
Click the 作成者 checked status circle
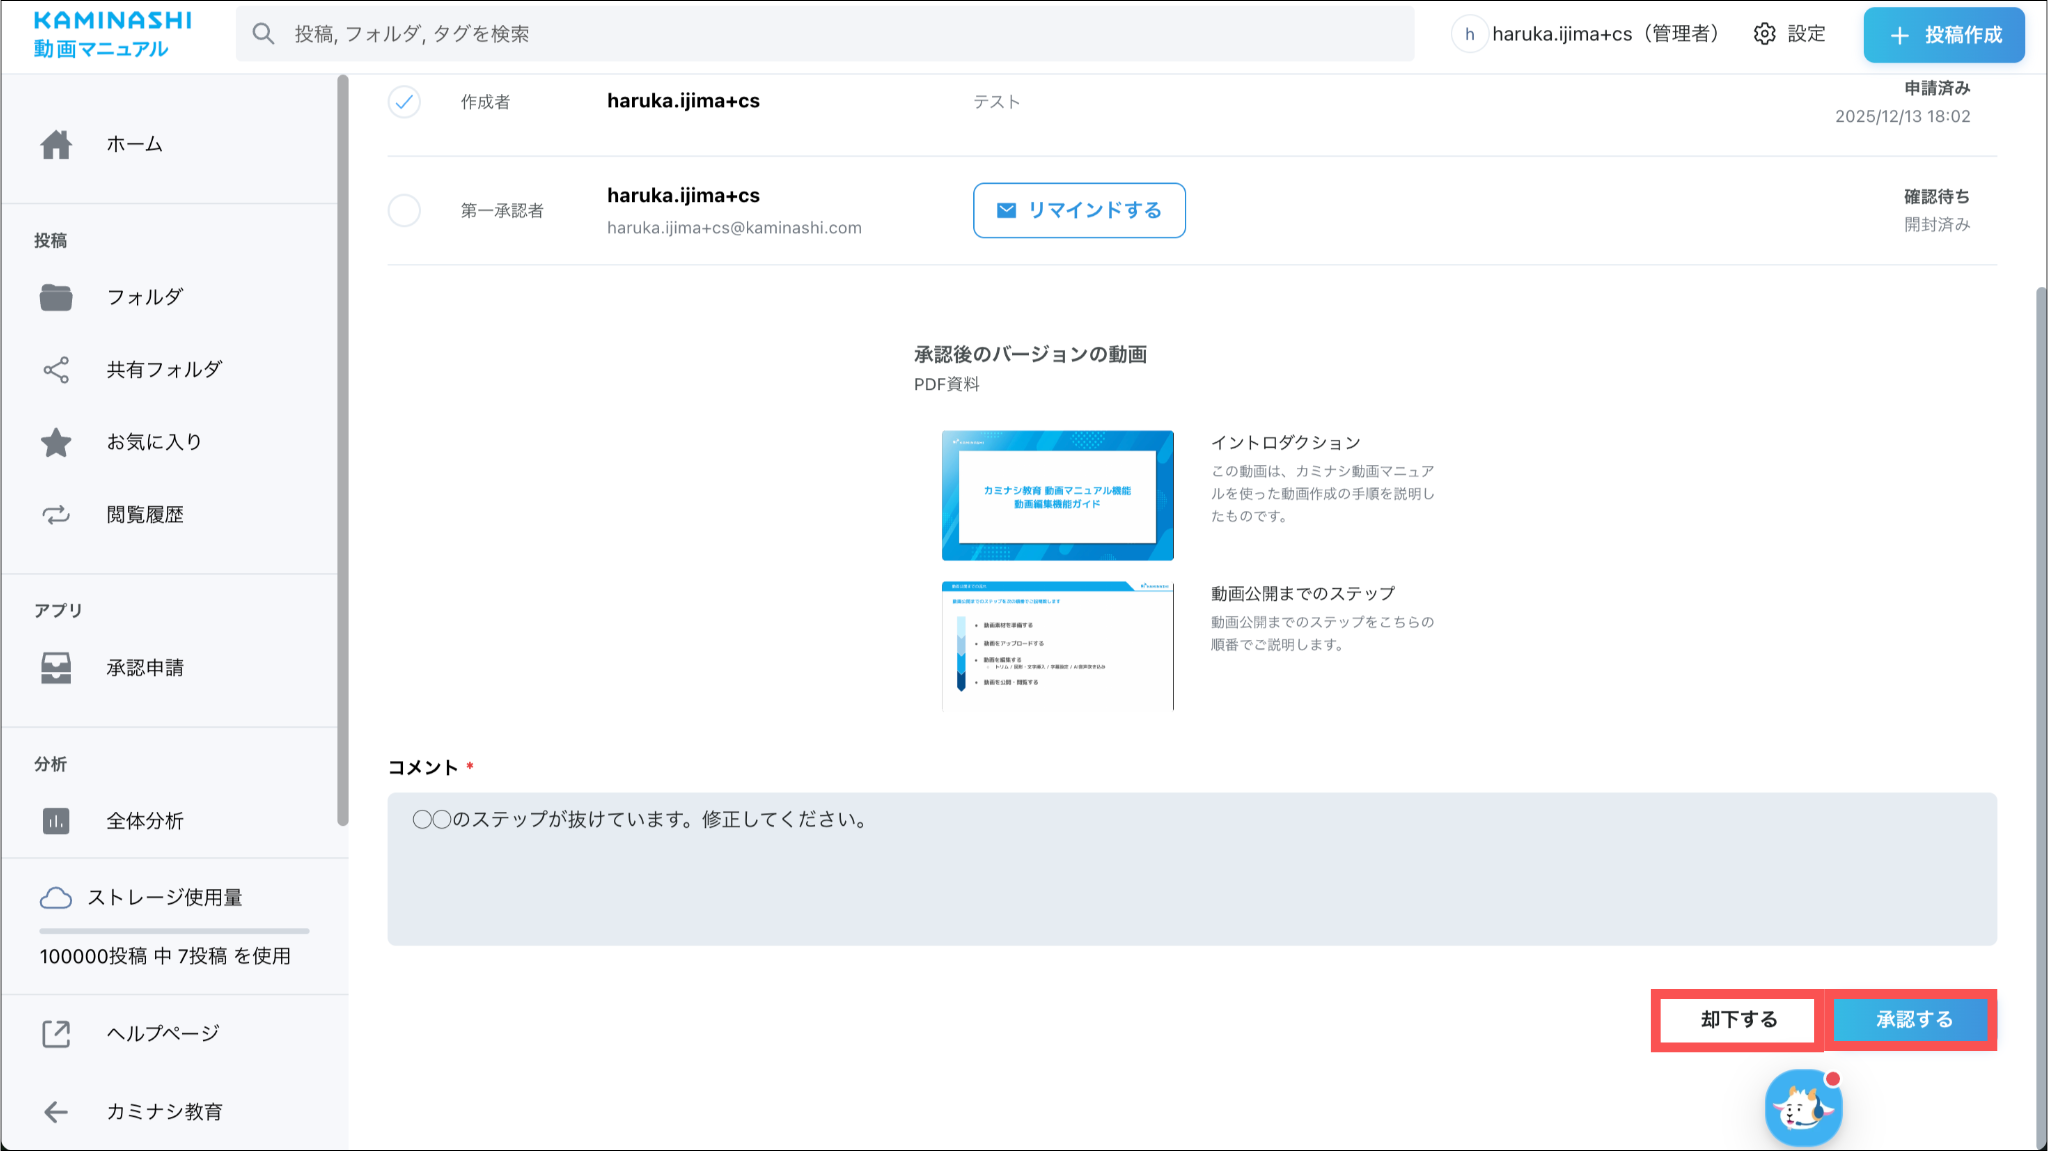pos(404,102)
